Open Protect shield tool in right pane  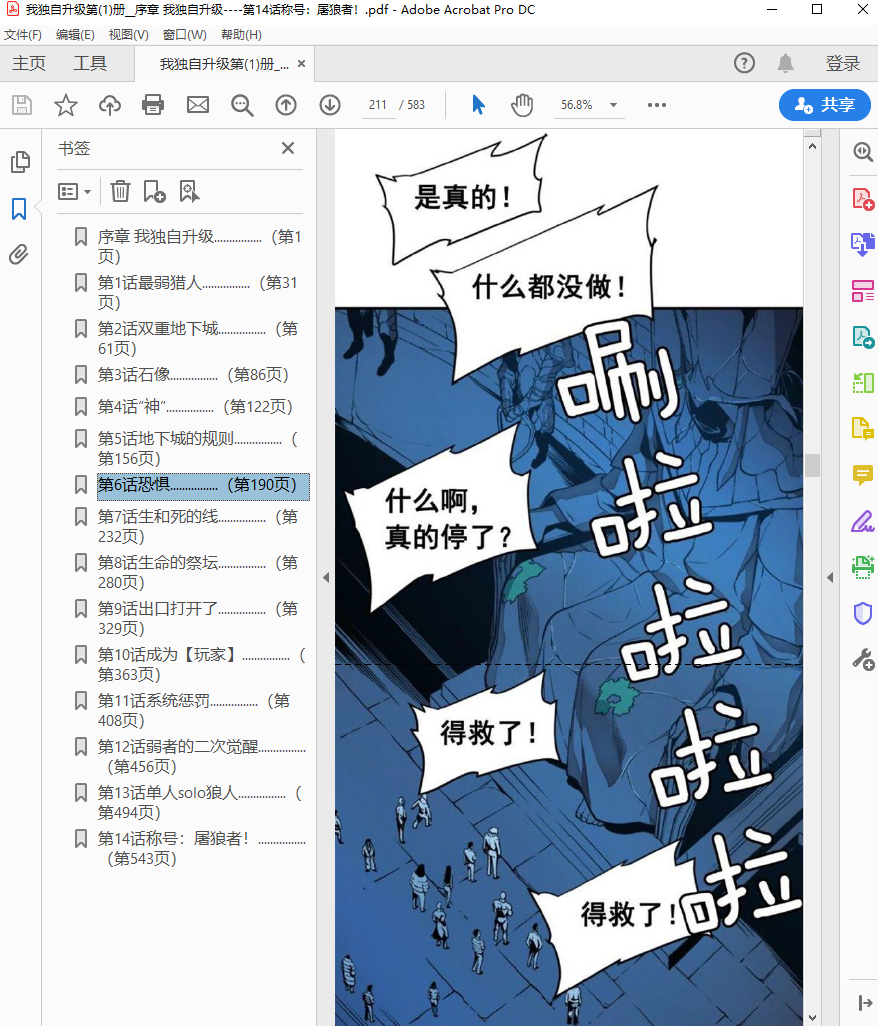click(862, 613)
